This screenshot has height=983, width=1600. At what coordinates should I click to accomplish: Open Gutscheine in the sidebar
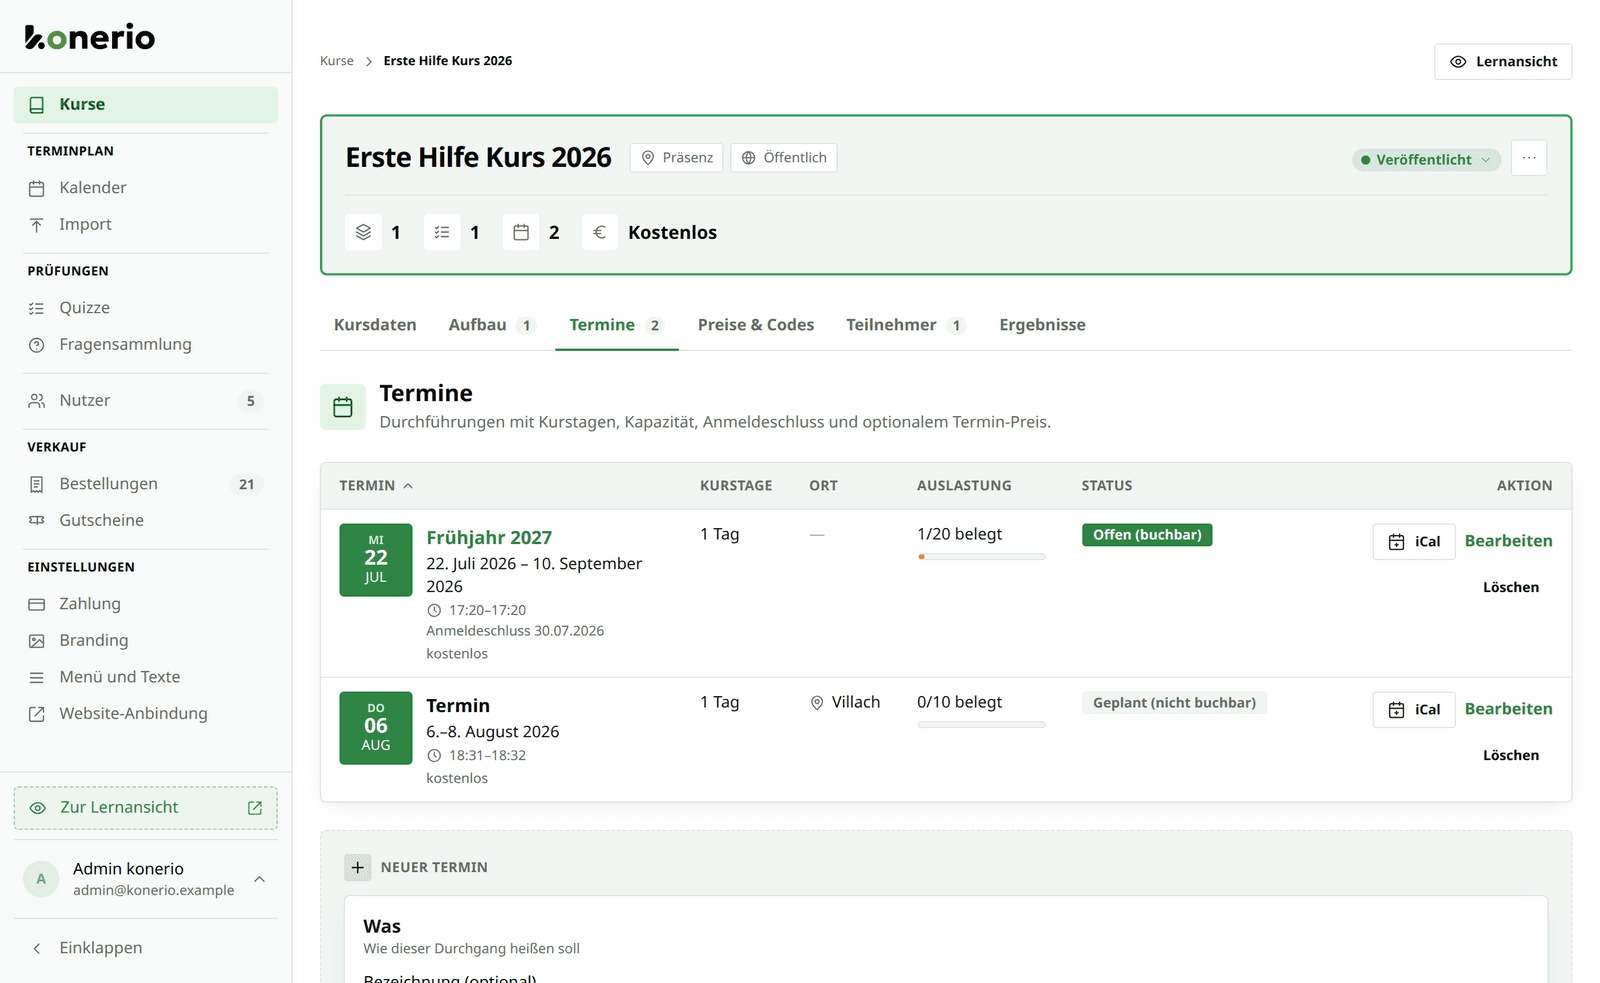[x=146, y=521]
